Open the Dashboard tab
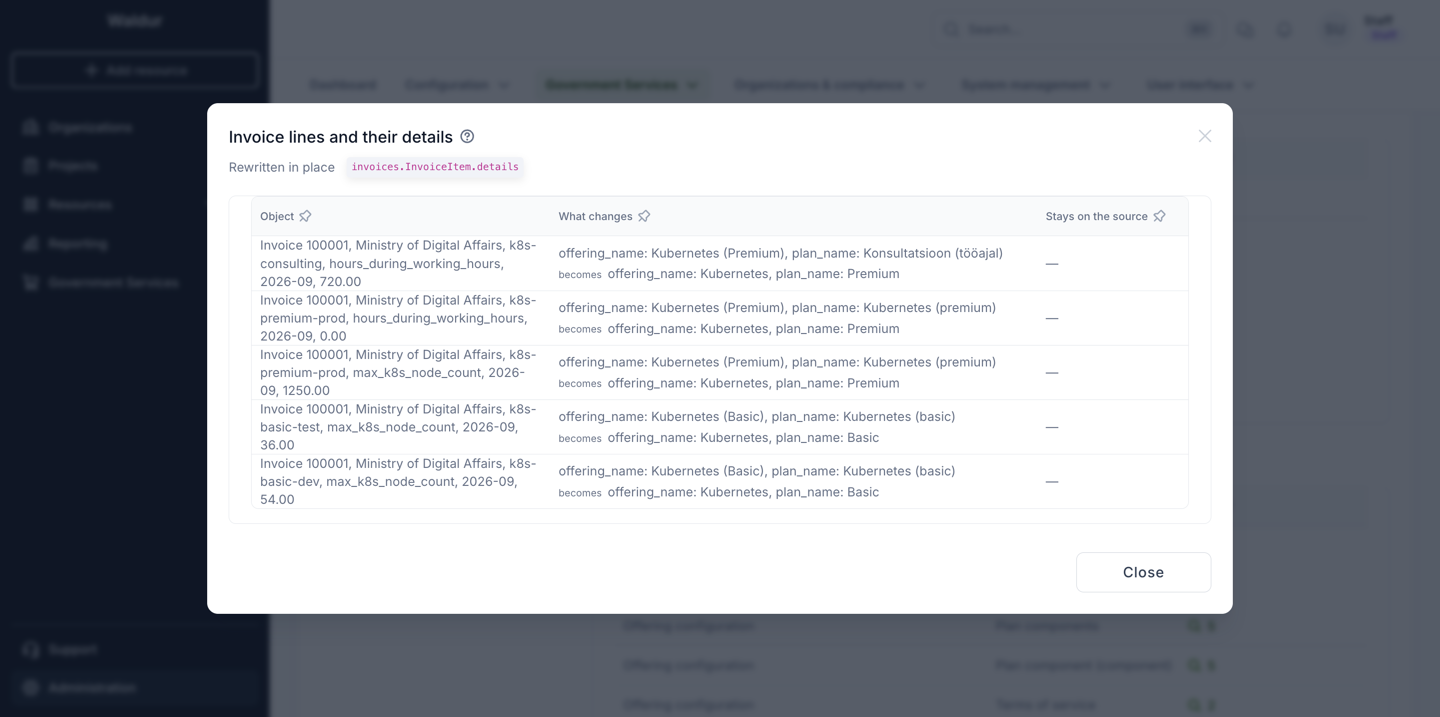 pyautogui.click(x=343, y=85)
